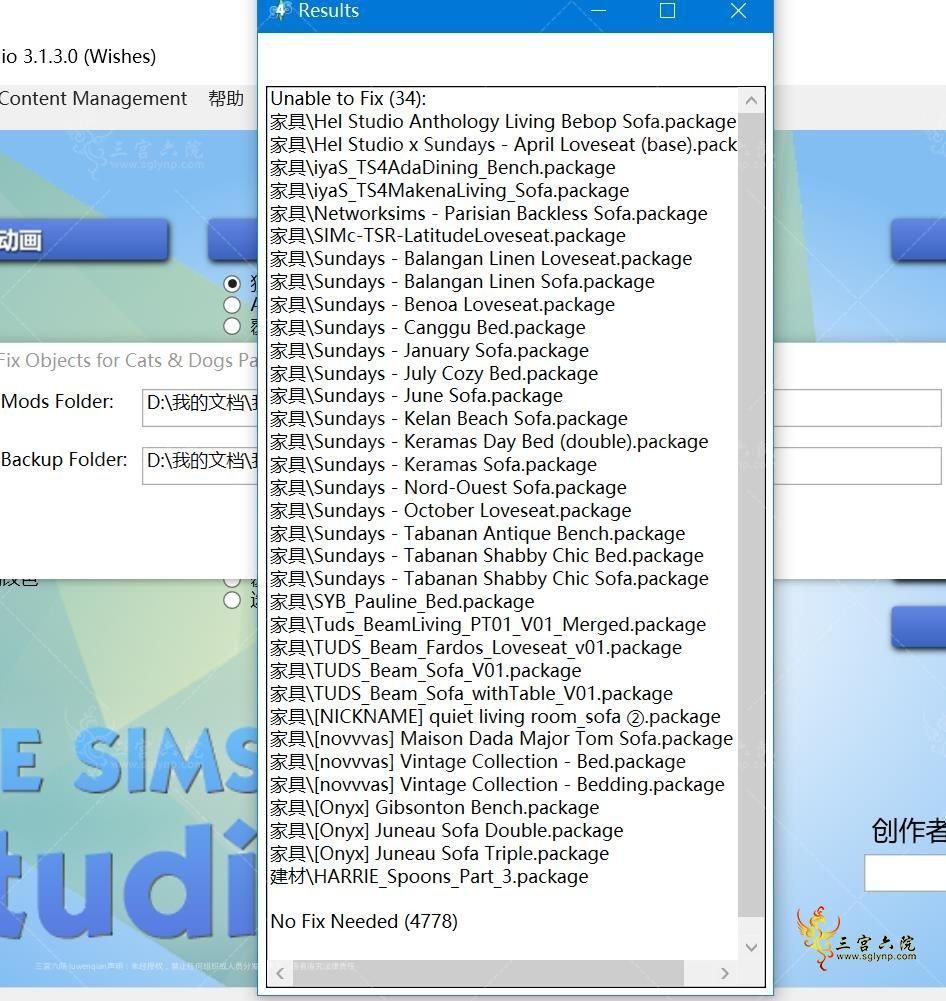The height and width of the screenshot is (1001, 946).
Task: Click the 创作者 name input field
Action: pos(905,873)
